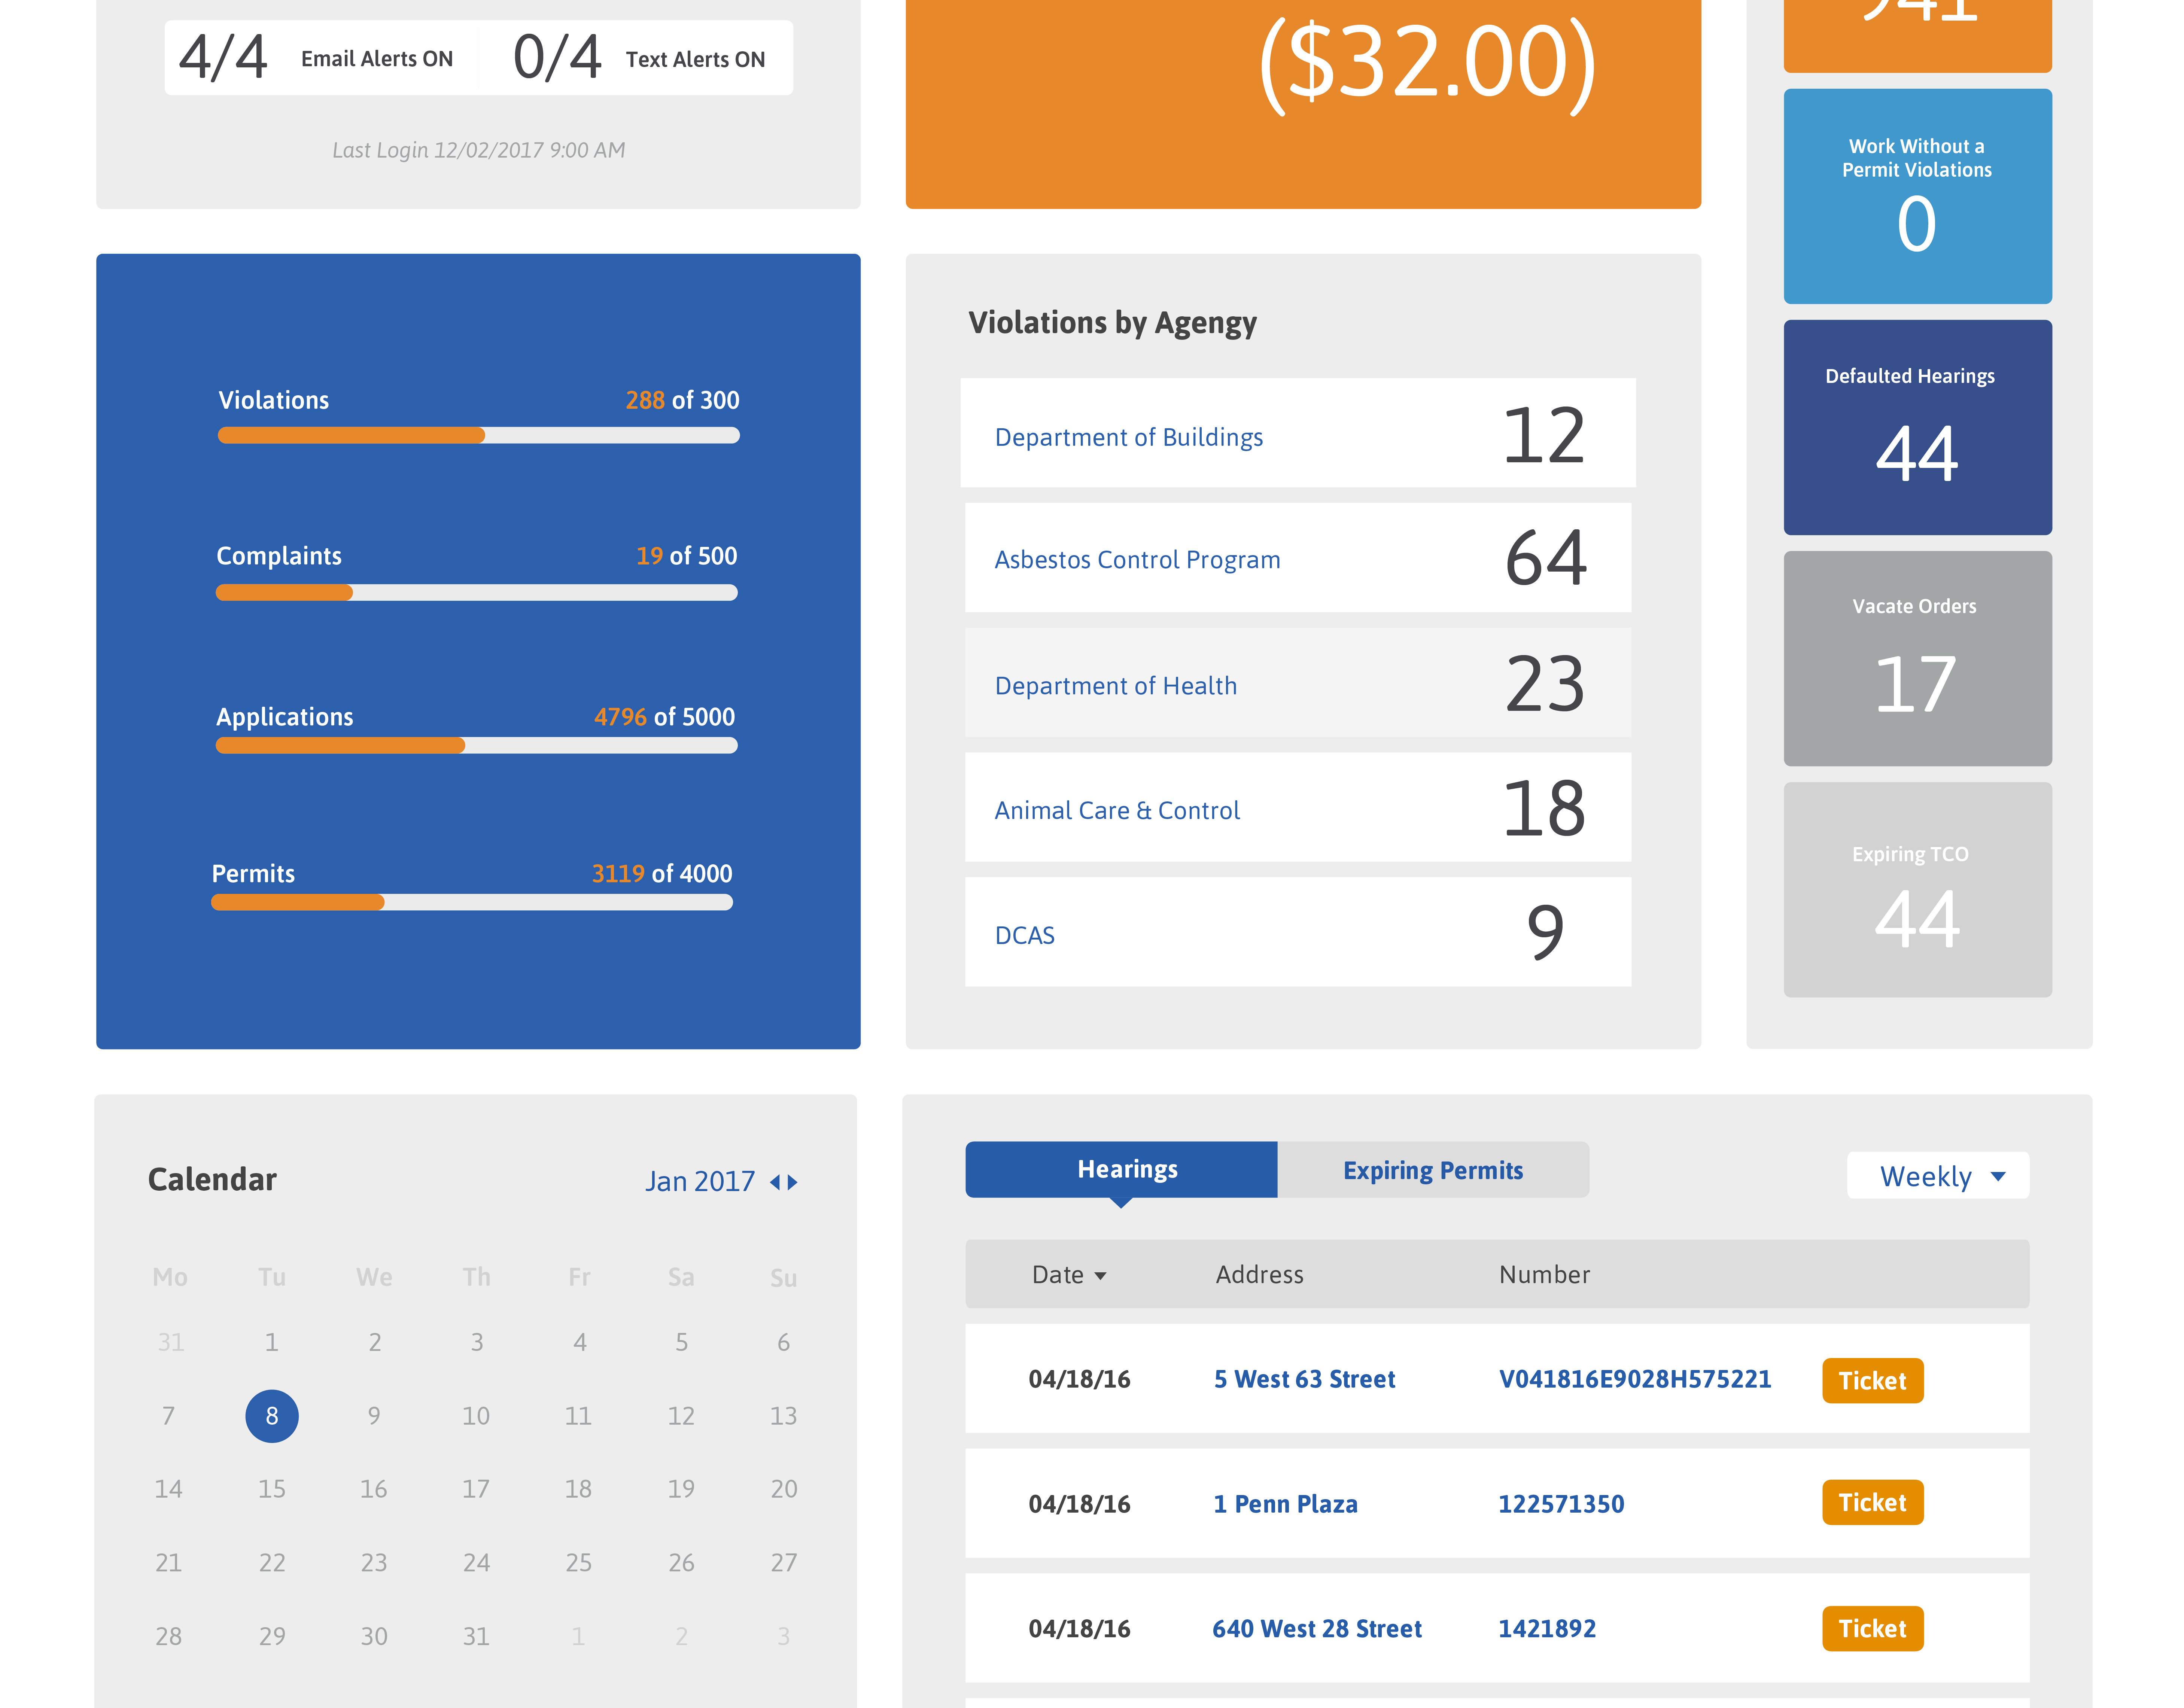Open DCAS violations row
This screenshot has width=2184, height=1708.
1298,932
